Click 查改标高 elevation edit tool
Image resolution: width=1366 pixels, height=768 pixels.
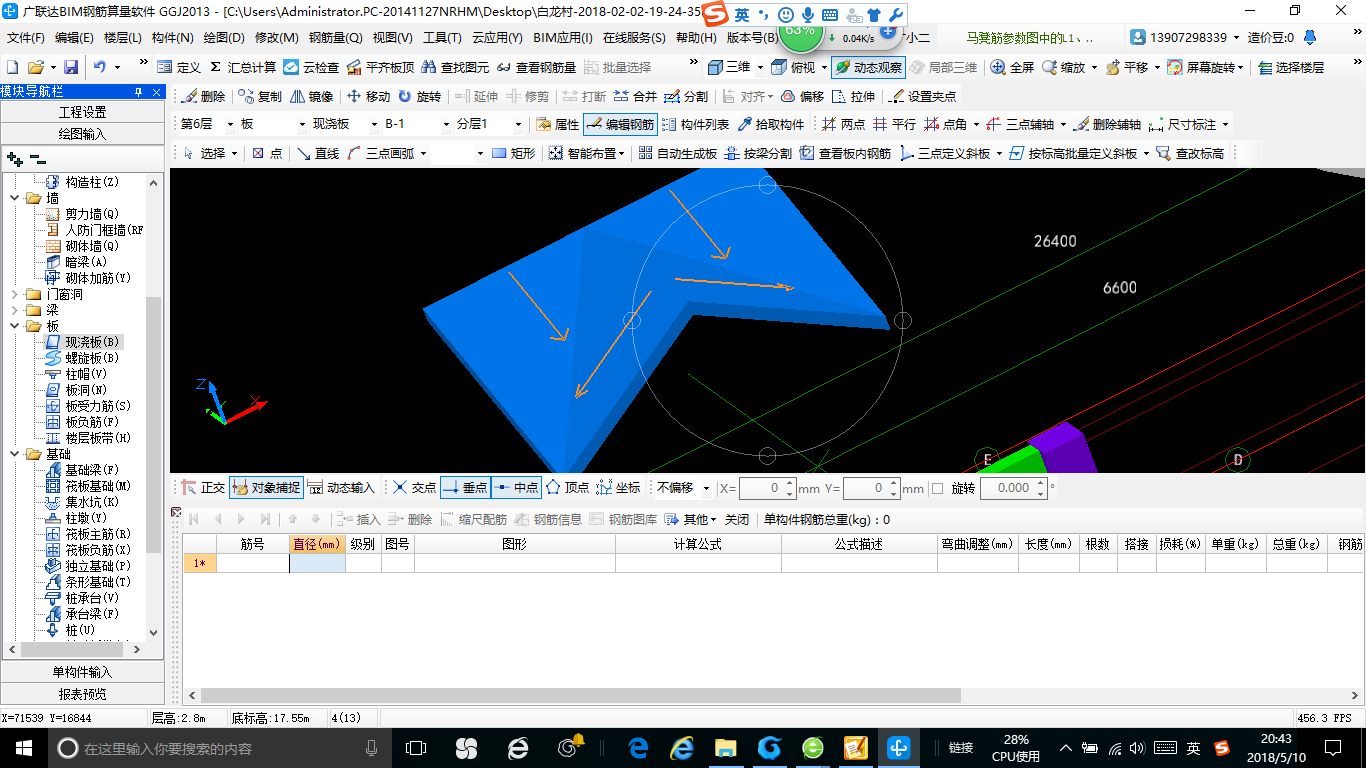tap(1190, 153)
